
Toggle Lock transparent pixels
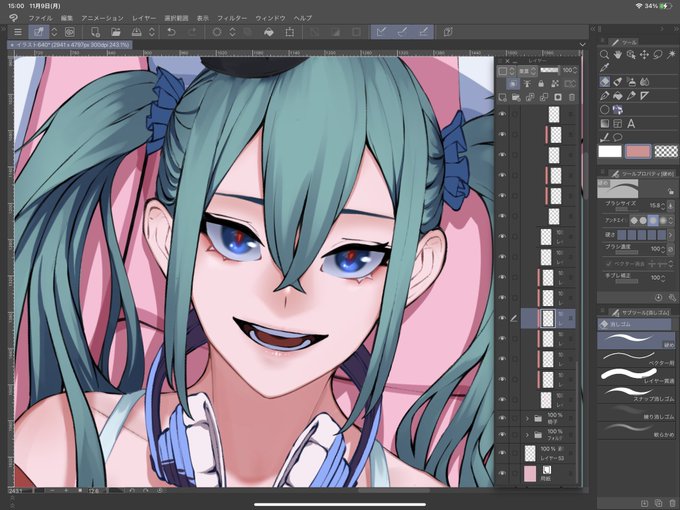pyautogui.click(x=555, y=84)
